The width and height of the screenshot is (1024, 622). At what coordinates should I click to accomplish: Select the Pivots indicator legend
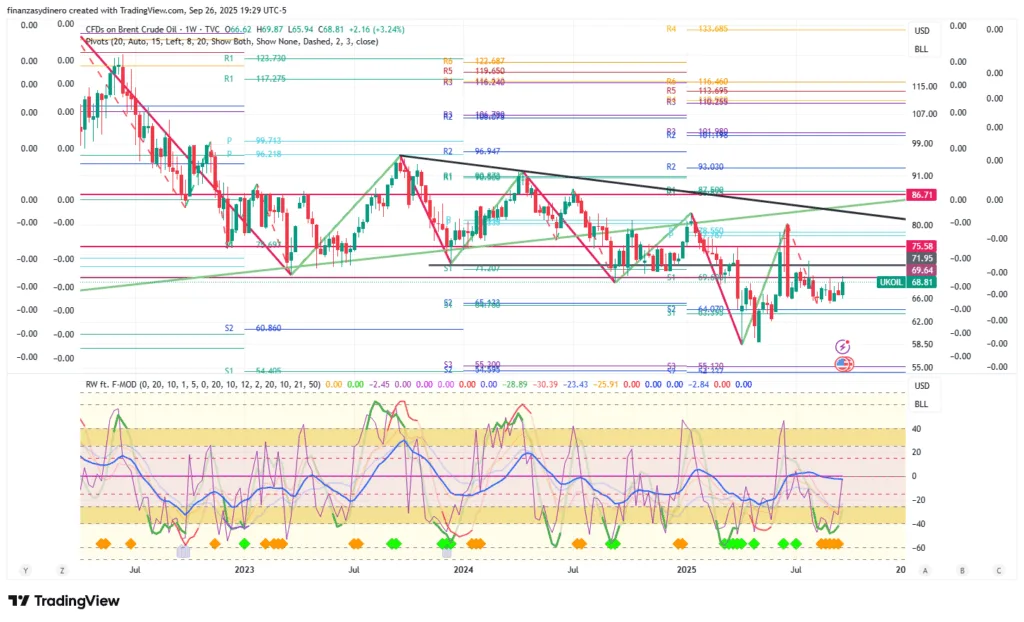coord(200,43)
